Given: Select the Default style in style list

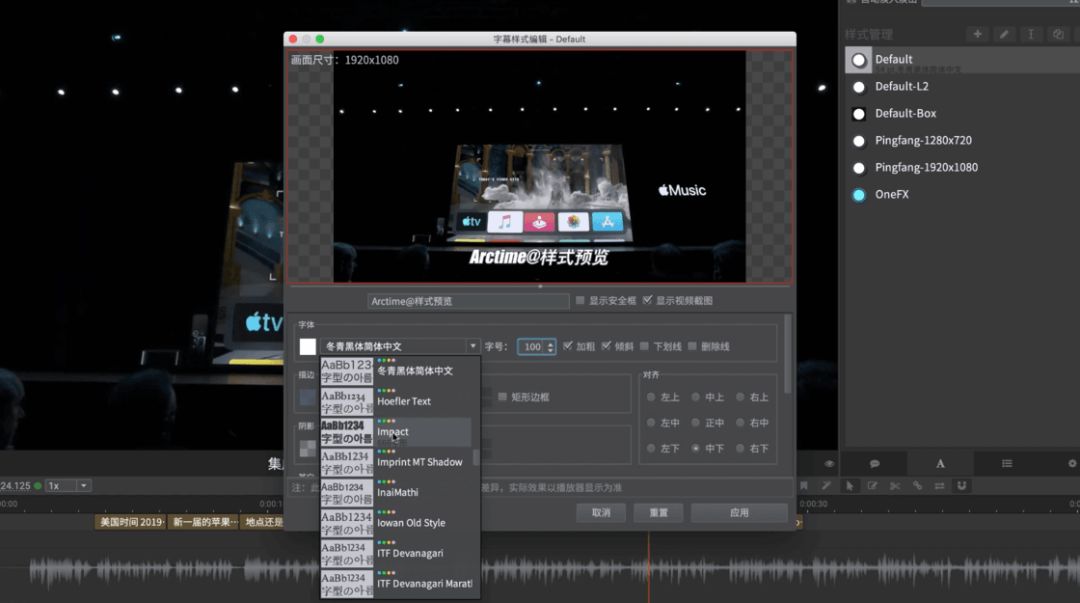Looking at the screenshot, I should coord(962,60).
